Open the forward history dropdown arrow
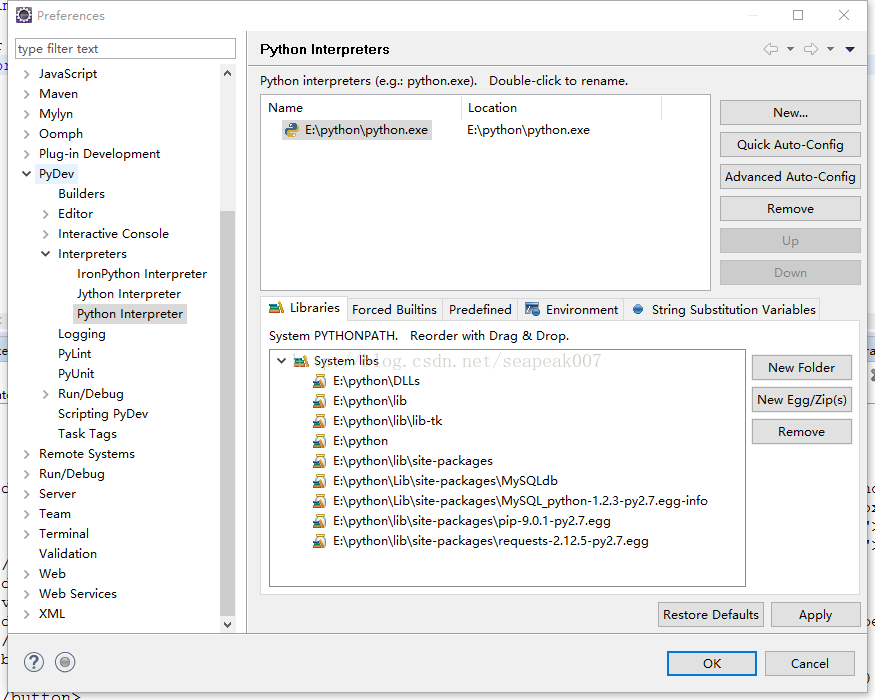 [830, 49]
